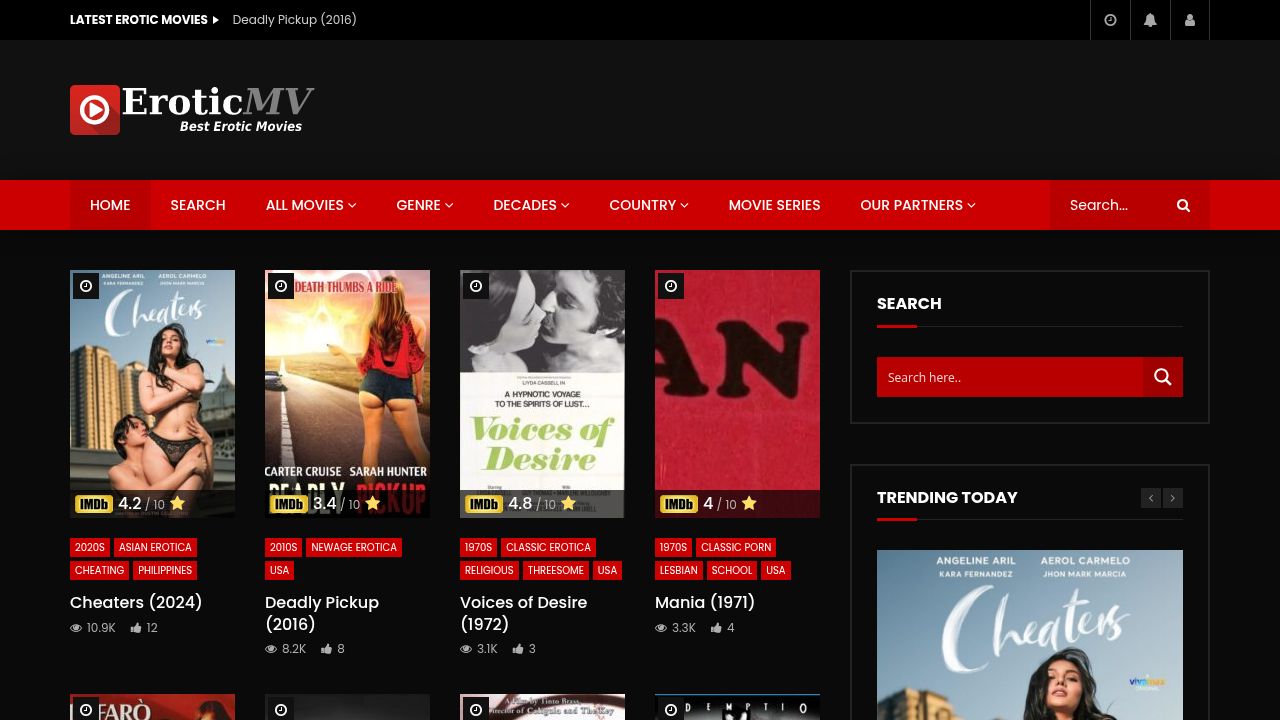Screen dimensions: 1280x720
Task: Expand the All Movies dropdown menu
Action: [311, 205]
